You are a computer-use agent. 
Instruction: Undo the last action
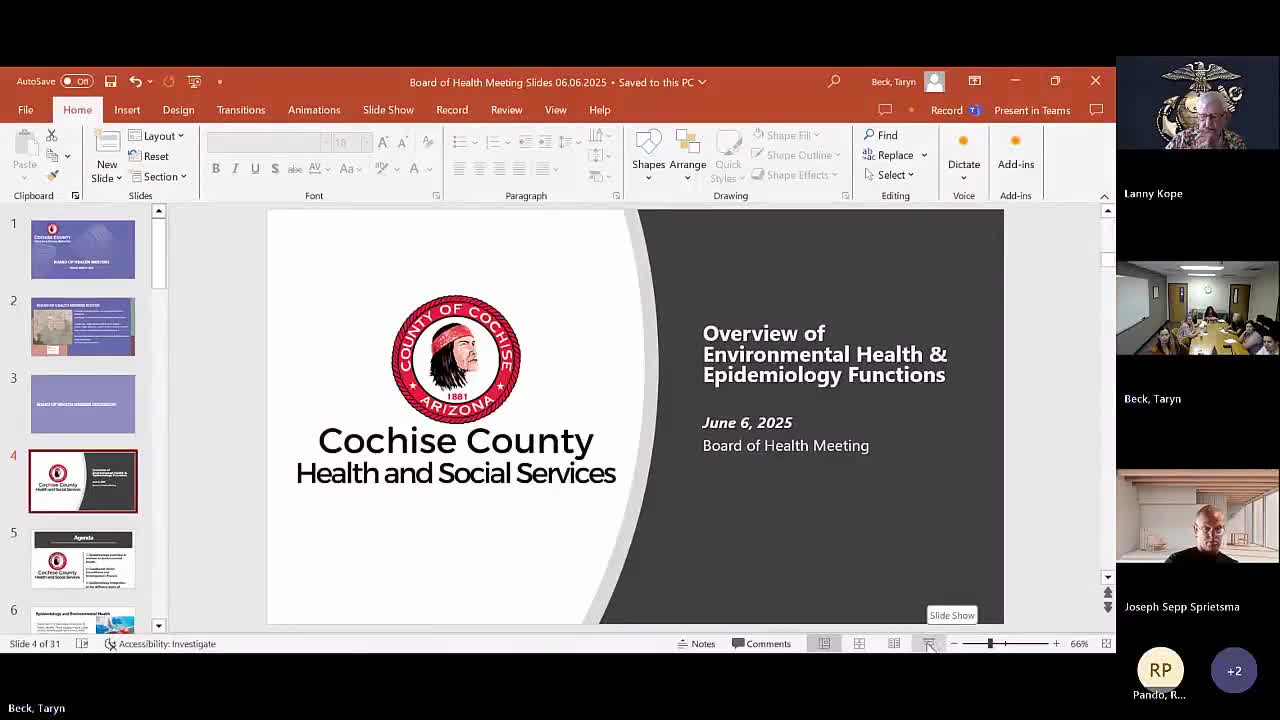pos(135,81)
